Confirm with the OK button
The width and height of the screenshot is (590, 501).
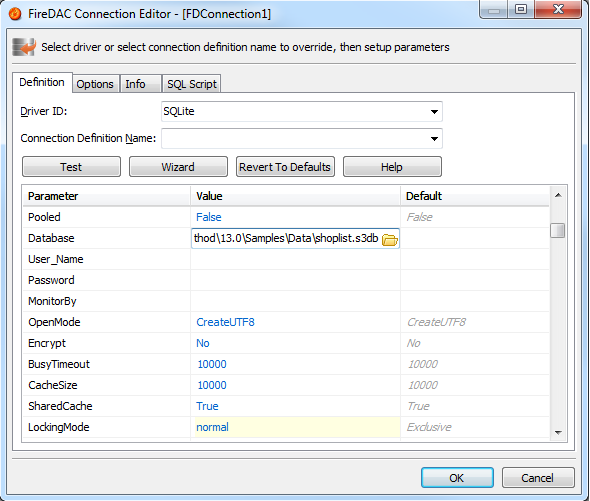click(x=457, y=478)
